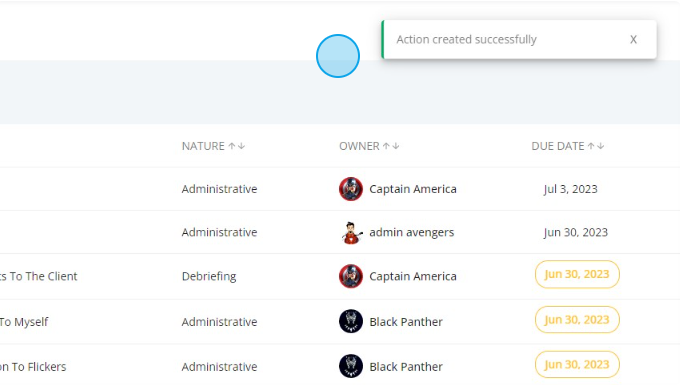Click the 'admin avengers' owner name

coord(412,233)
